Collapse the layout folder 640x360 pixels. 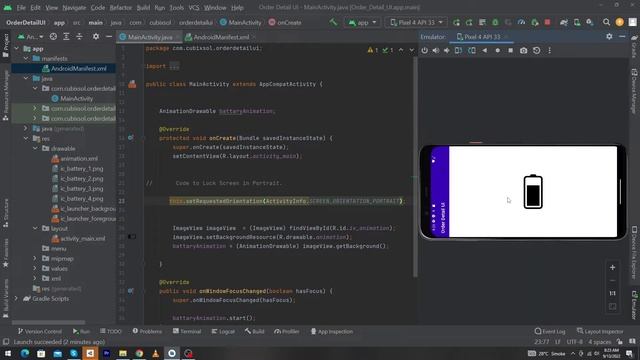tap(35, 229)
